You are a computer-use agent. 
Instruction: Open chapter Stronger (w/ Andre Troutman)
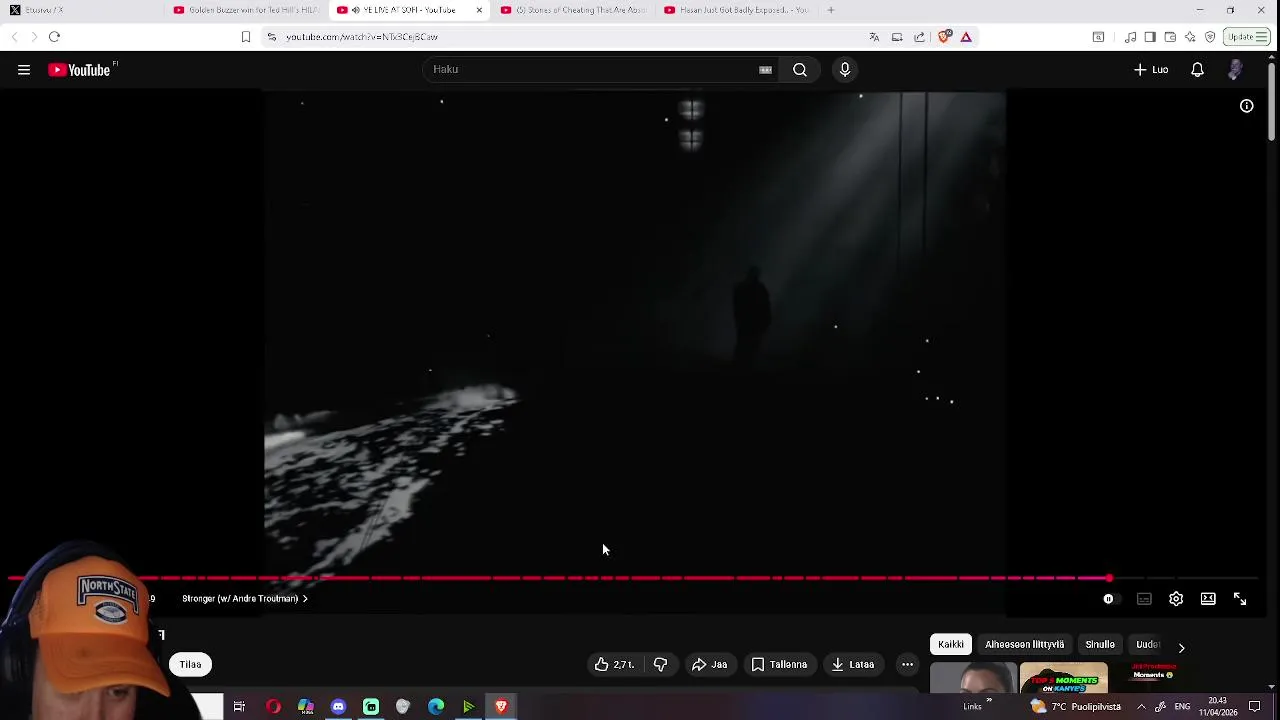pyautogui.click(x=245, y=598)
